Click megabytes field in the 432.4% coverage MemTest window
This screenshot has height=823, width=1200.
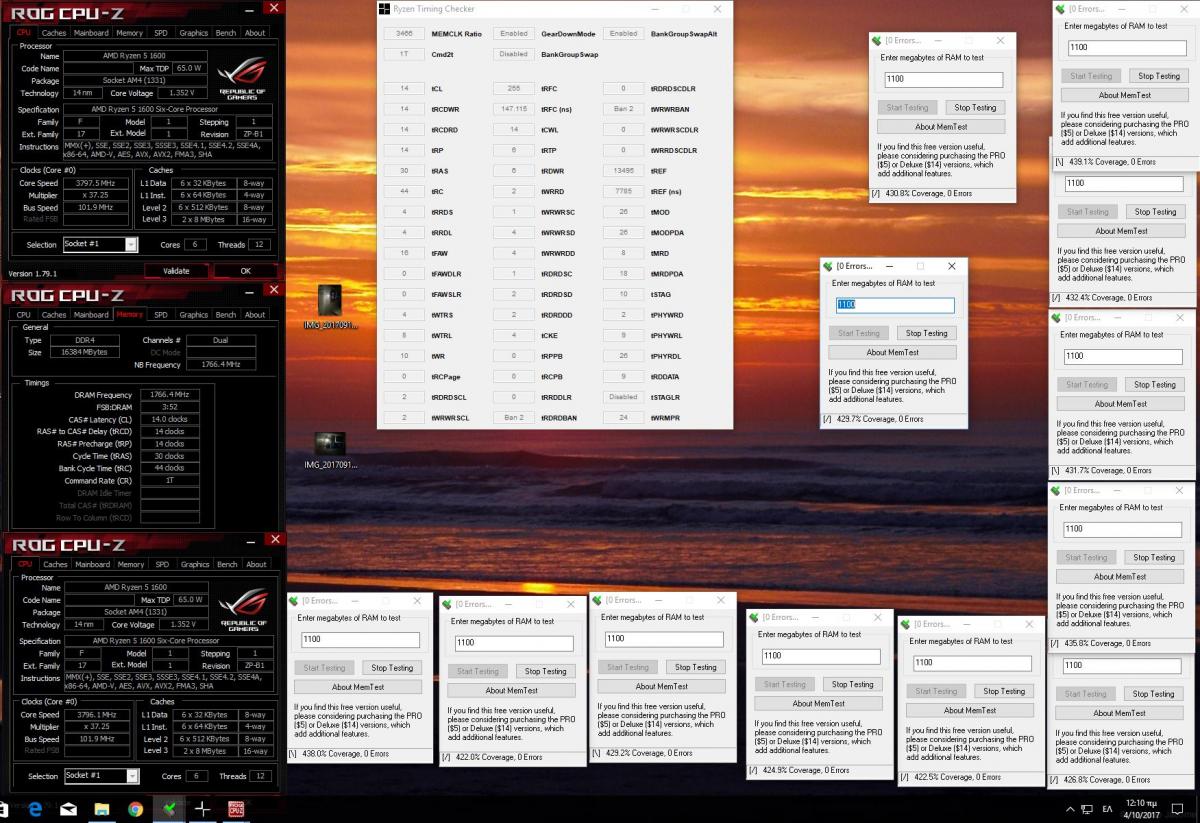(x=1124, y=184)
